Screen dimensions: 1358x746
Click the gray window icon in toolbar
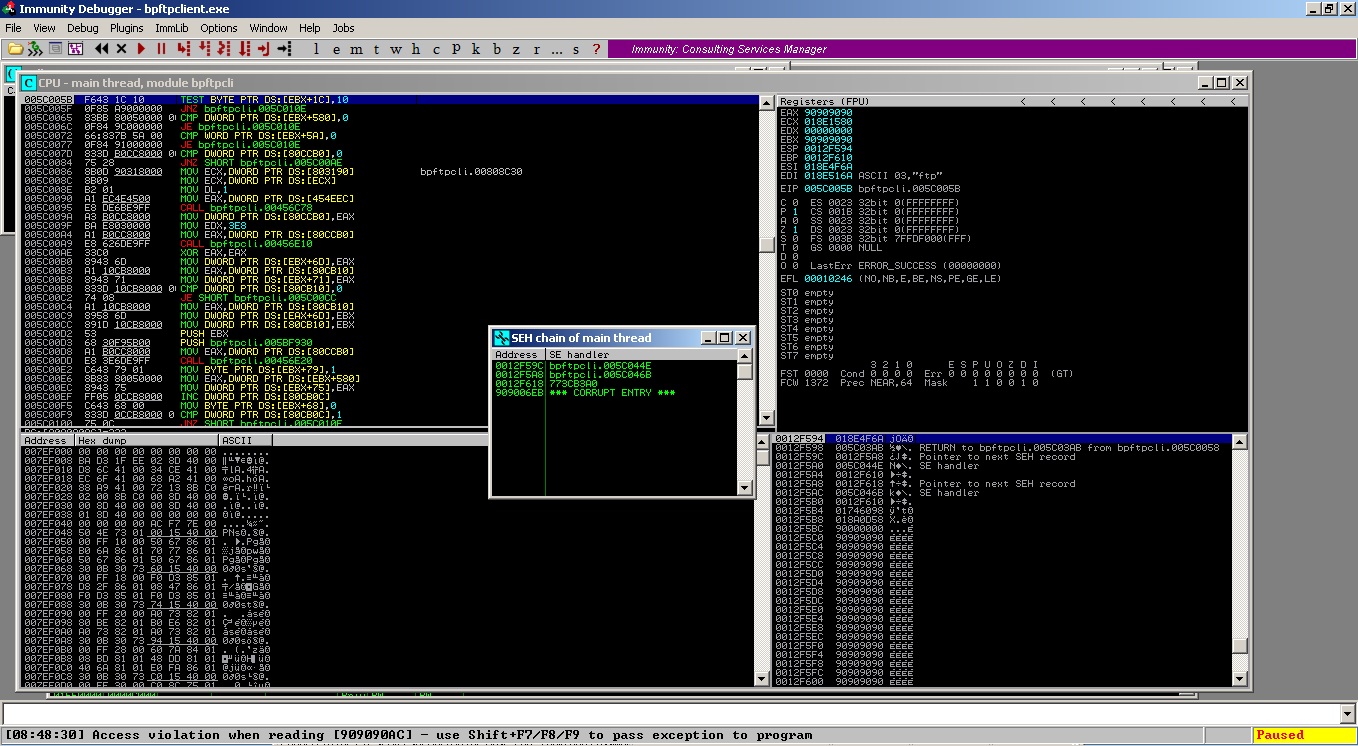(x=55, y=48)
